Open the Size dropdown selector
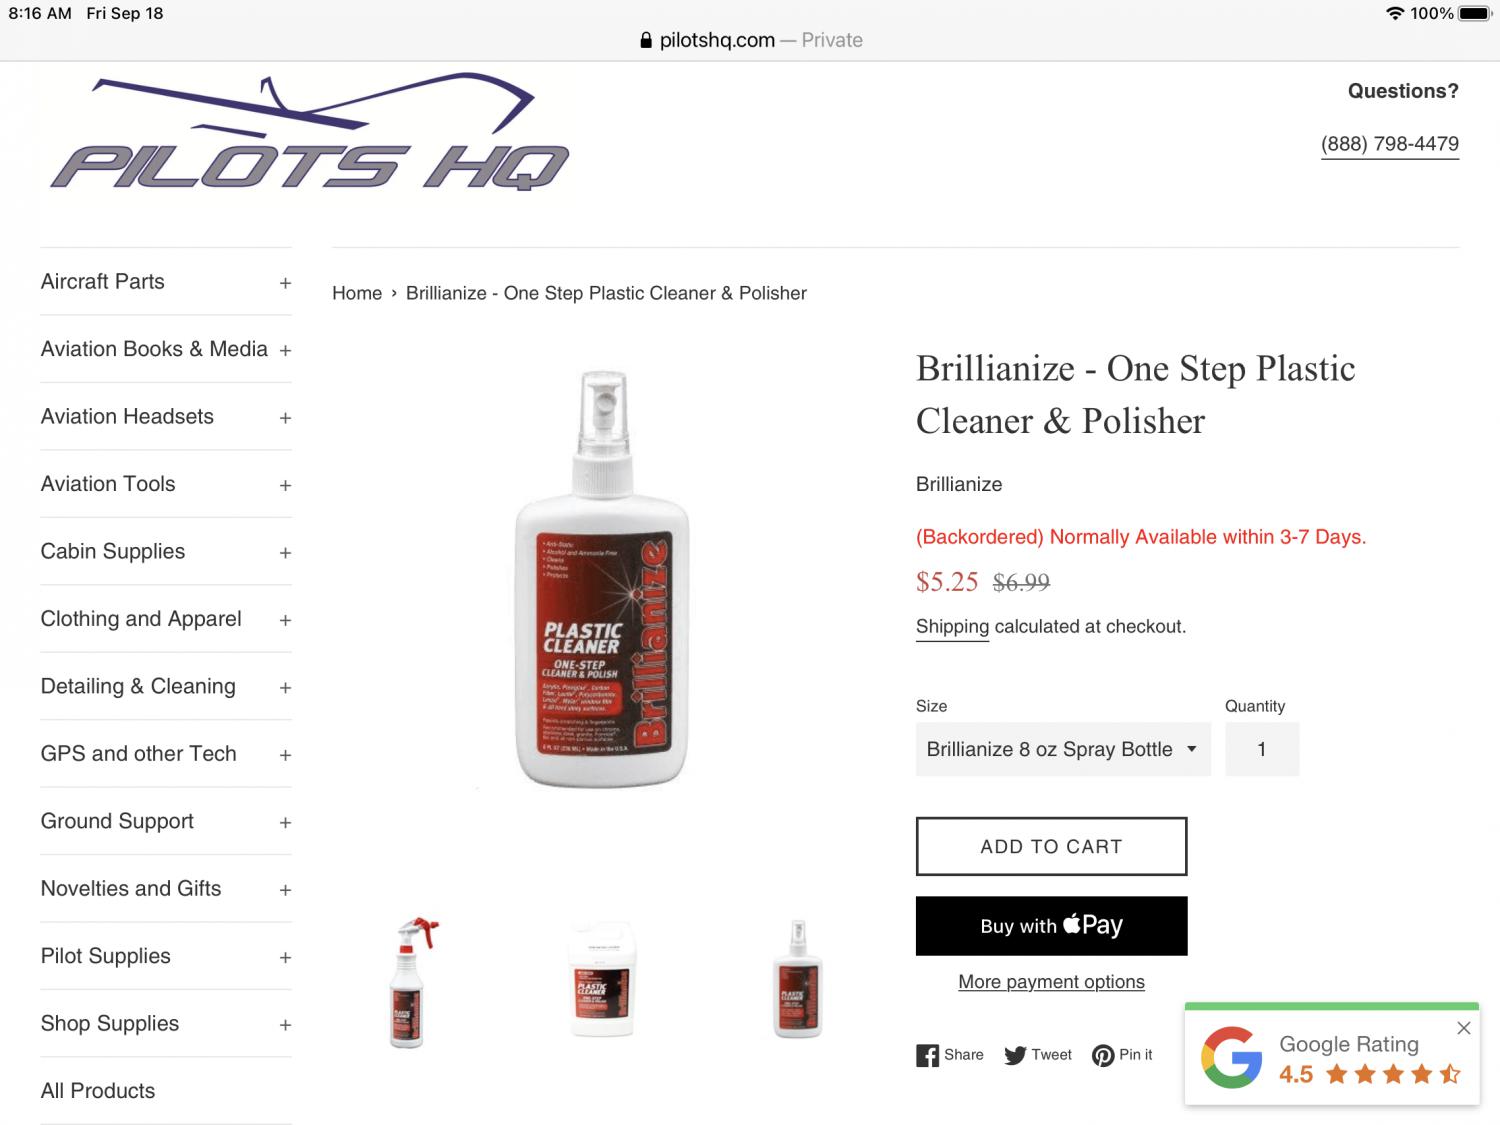 tap(1063, 749)
